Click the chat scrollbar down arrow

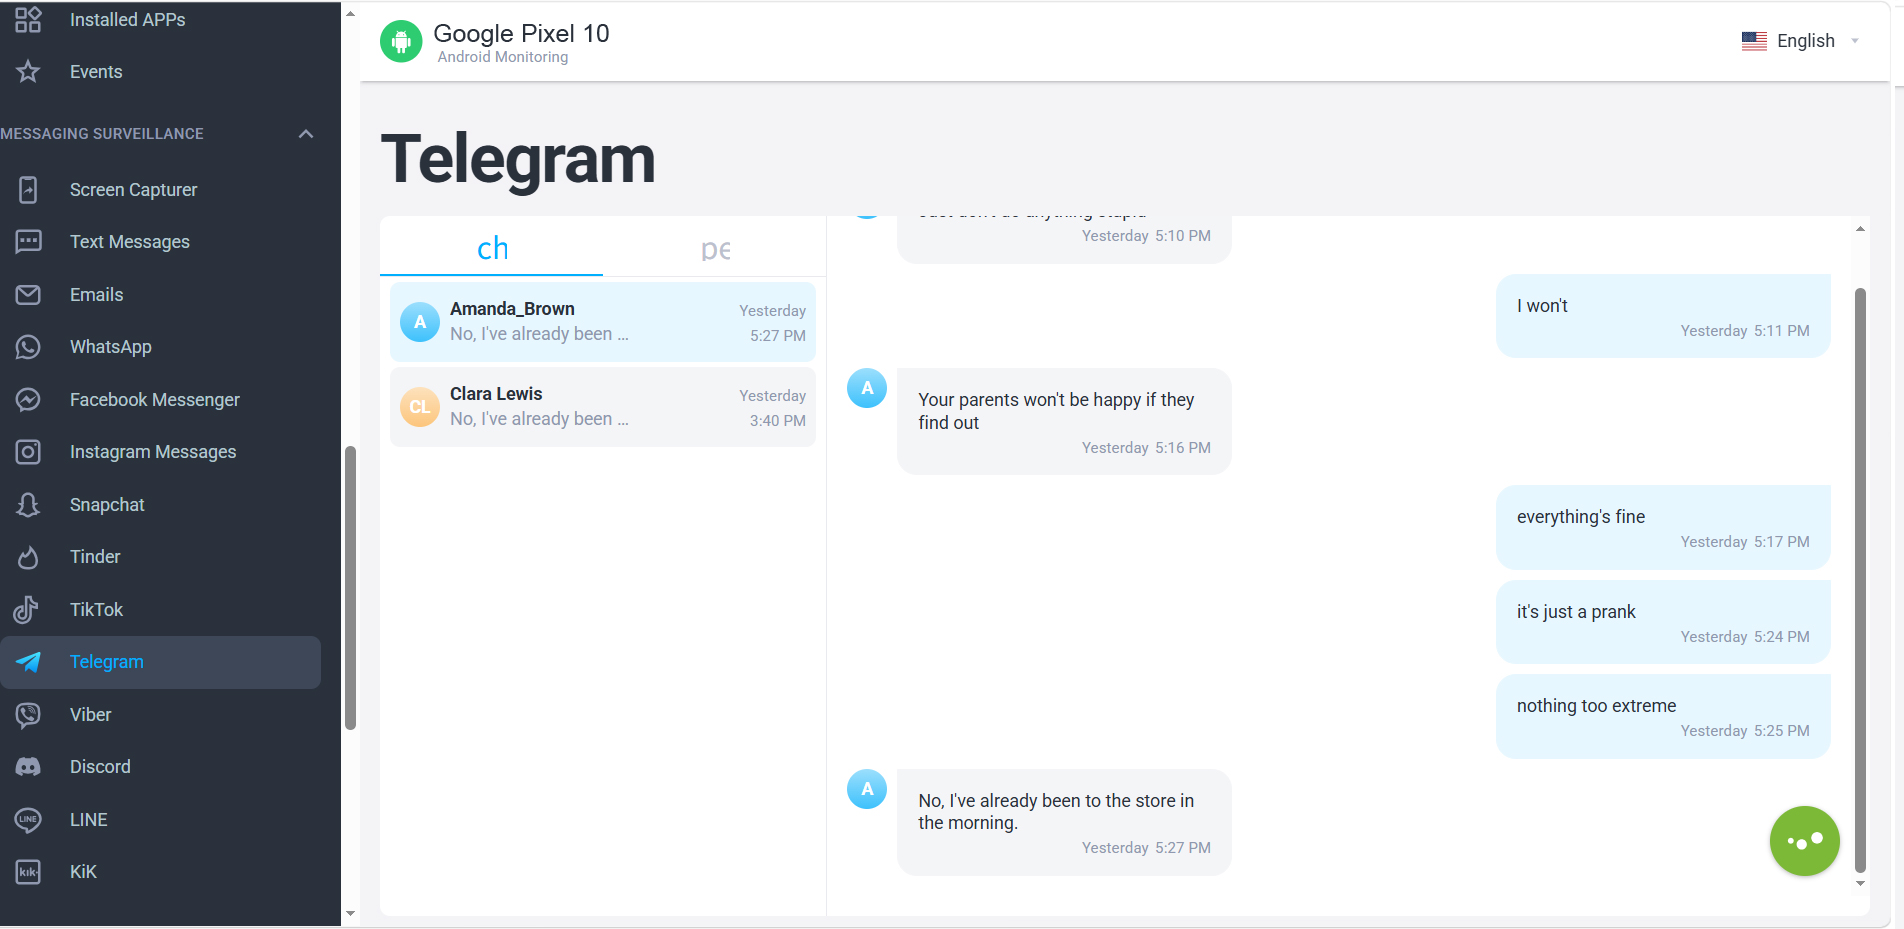(1860, 883)
